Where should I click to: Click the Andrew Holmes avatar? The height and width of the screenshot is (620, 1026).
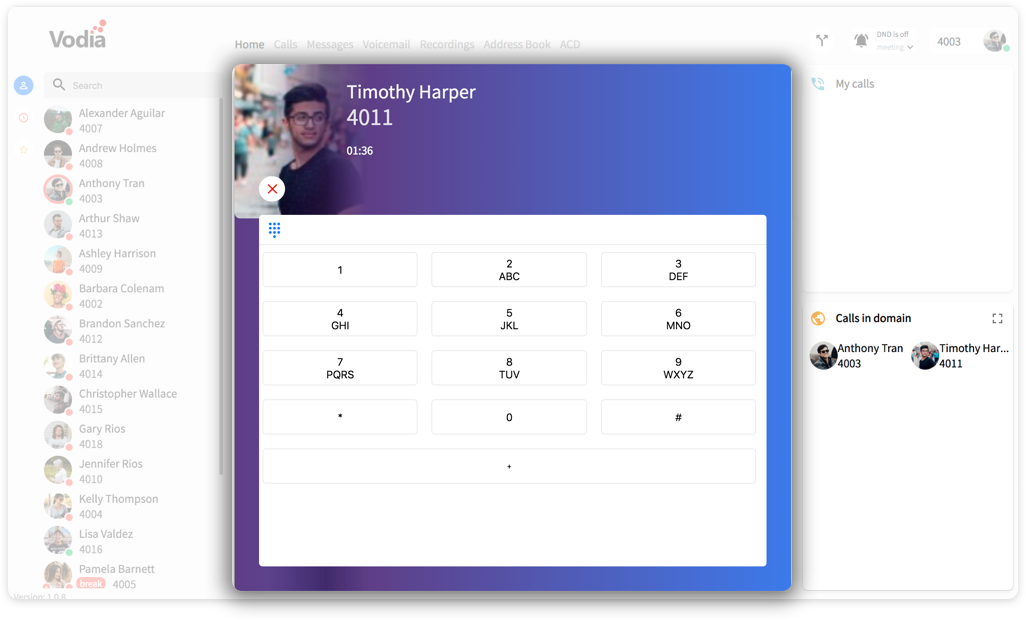pyautogui.click(x=58, y=154)
